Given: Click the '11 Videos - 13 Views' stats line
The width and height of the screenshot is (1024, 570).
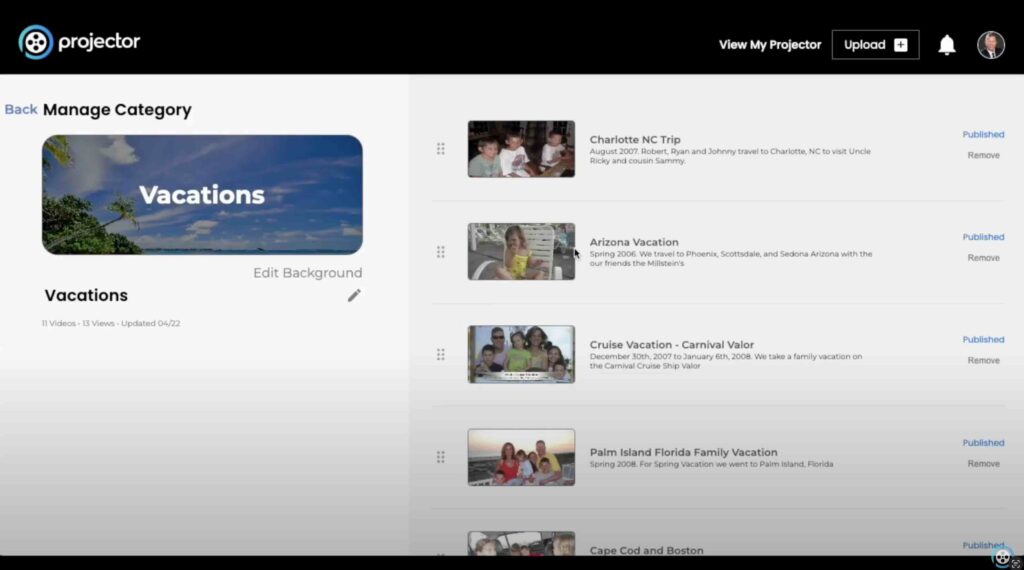Looking at the screenshot, I should (111, 323).
